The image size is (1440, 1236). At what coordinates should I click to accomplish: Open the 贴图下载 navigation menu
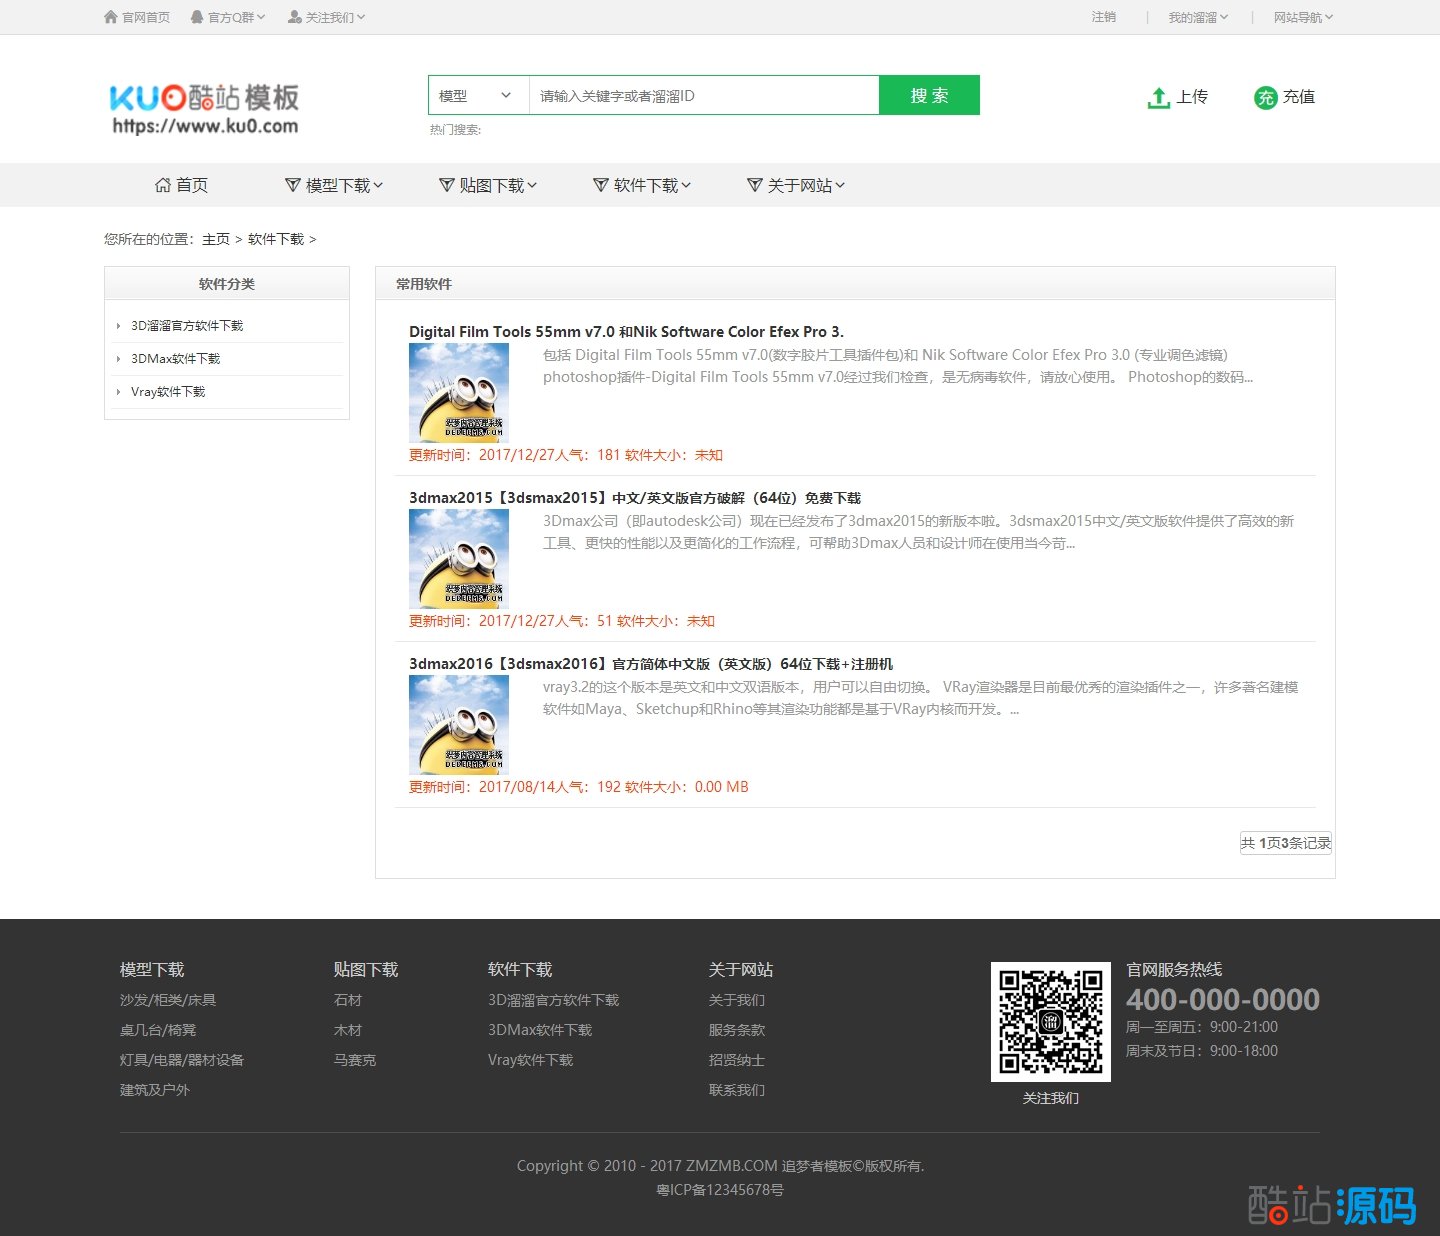coord(488,185)
